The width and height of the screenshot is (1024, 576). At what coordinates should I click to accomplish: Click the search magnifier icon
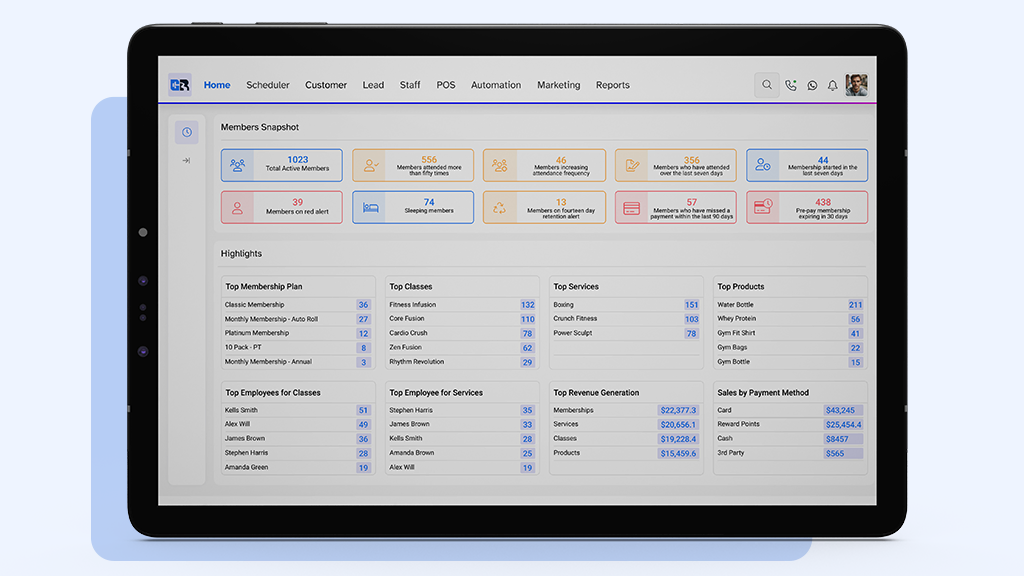pyautogui.click(x=767, y=85)
